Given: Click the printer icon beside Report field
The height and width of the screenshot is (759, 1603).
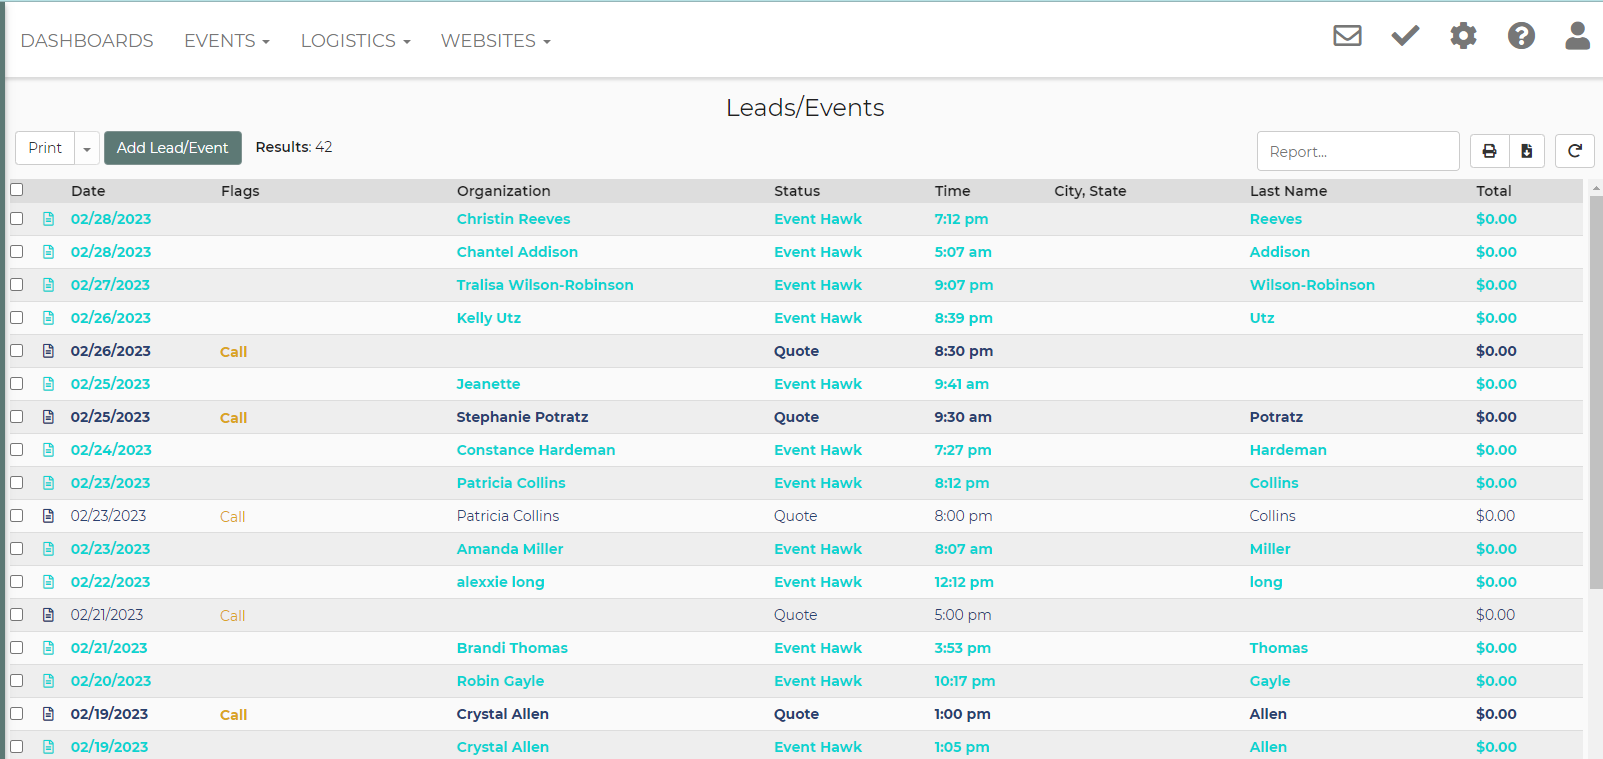Looking at the screenshot, I should pyautogui.click(x=1489, y=151).
